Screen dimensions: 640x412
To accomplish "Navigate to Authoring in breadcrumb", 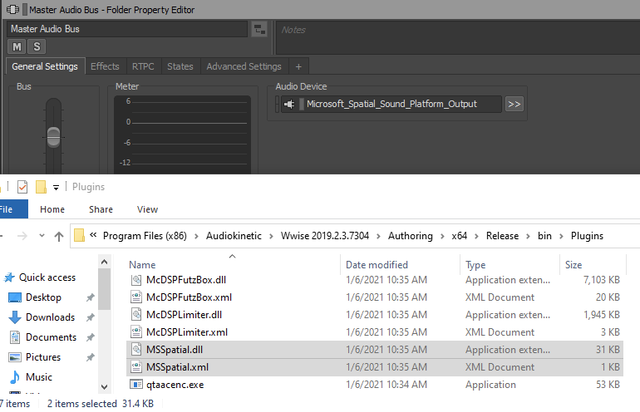I will [x=410, y=236].
